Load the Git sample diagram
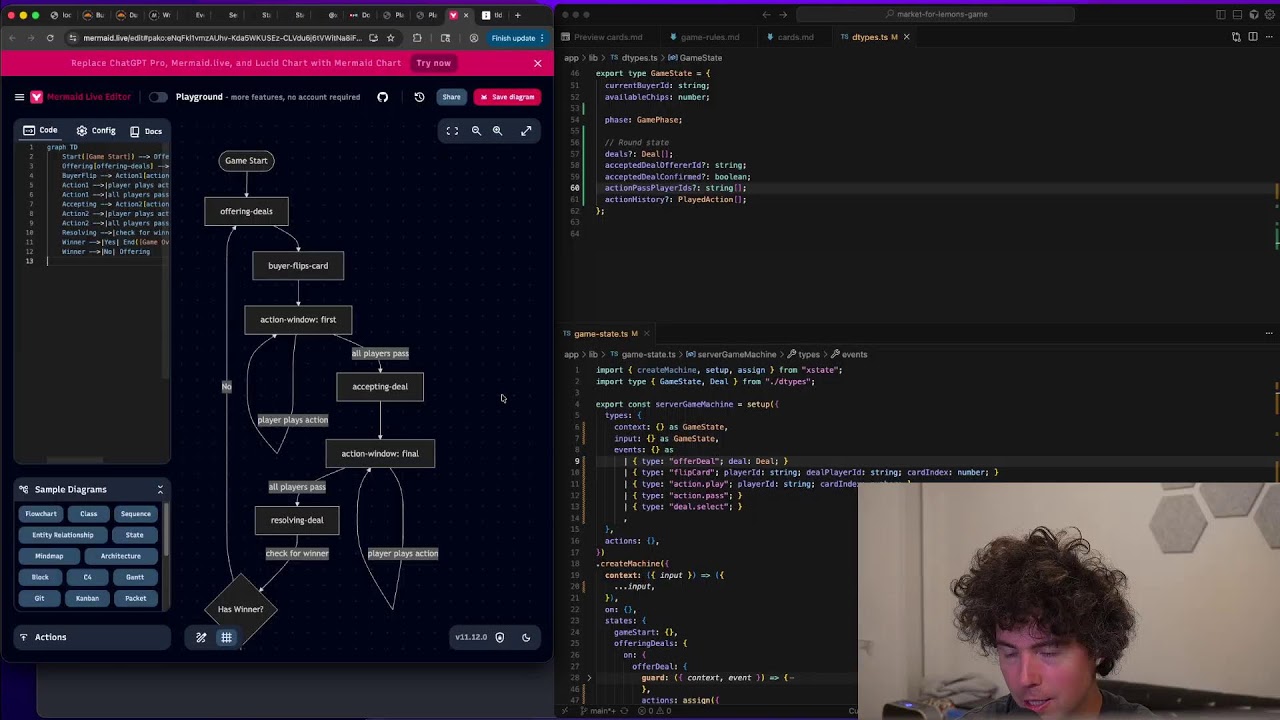 (x=39, y=598)
